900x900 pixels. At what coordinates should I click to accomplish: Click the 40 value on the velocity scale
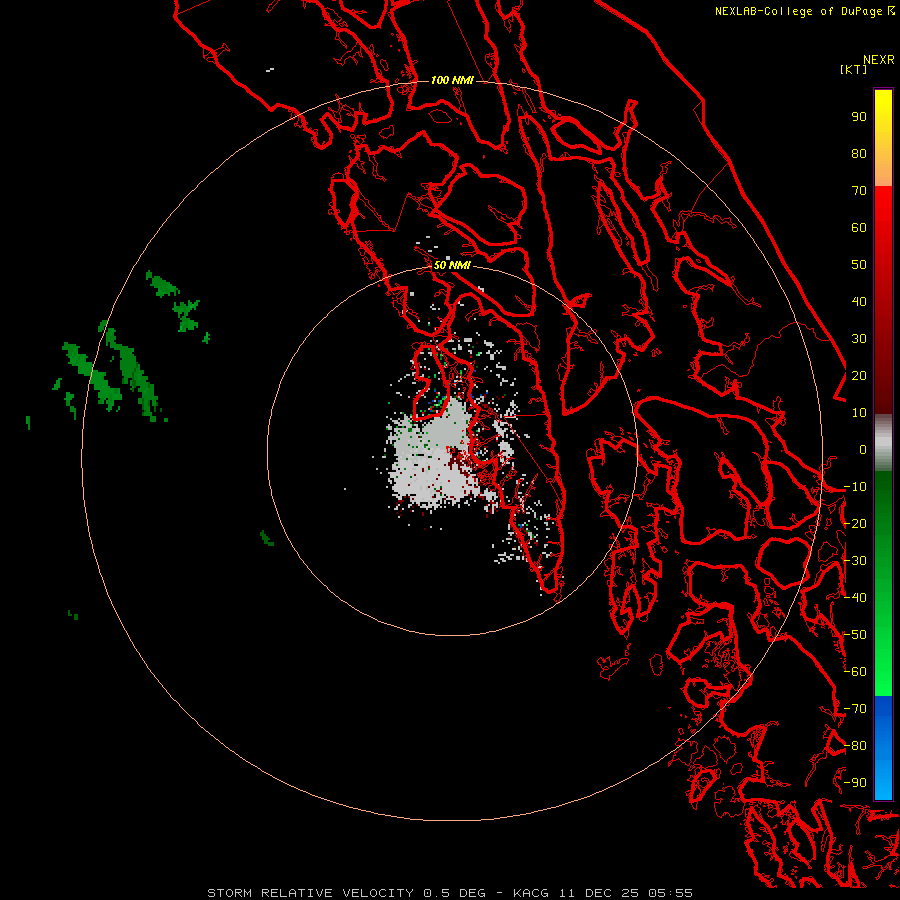point(859,301)
